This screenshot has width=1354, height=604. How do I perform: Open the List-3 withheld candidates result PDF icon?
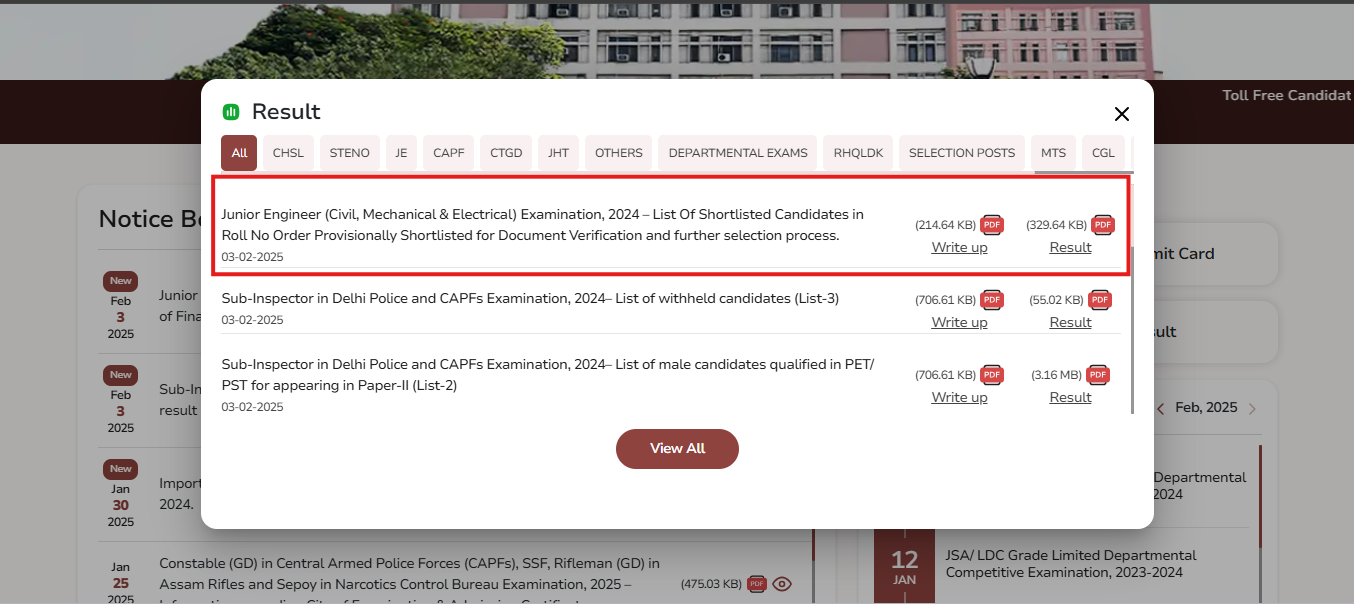click(1100, 300)
